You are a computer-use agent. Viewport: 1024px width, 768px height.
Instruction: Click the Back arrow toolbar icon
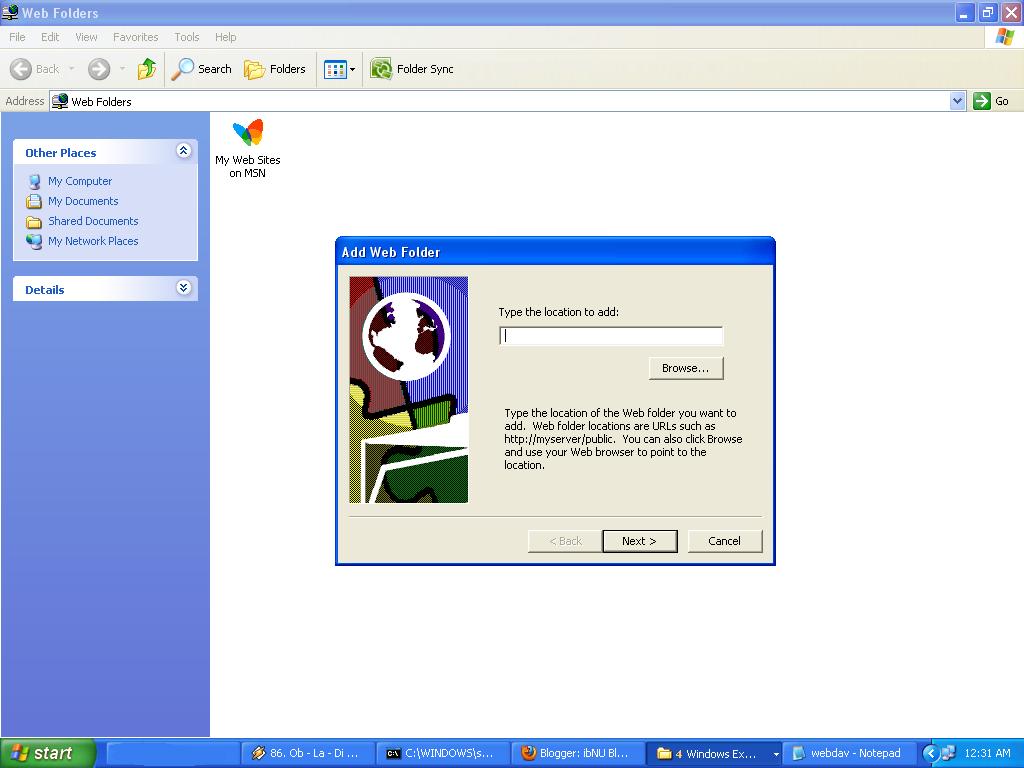click(21, 69)
